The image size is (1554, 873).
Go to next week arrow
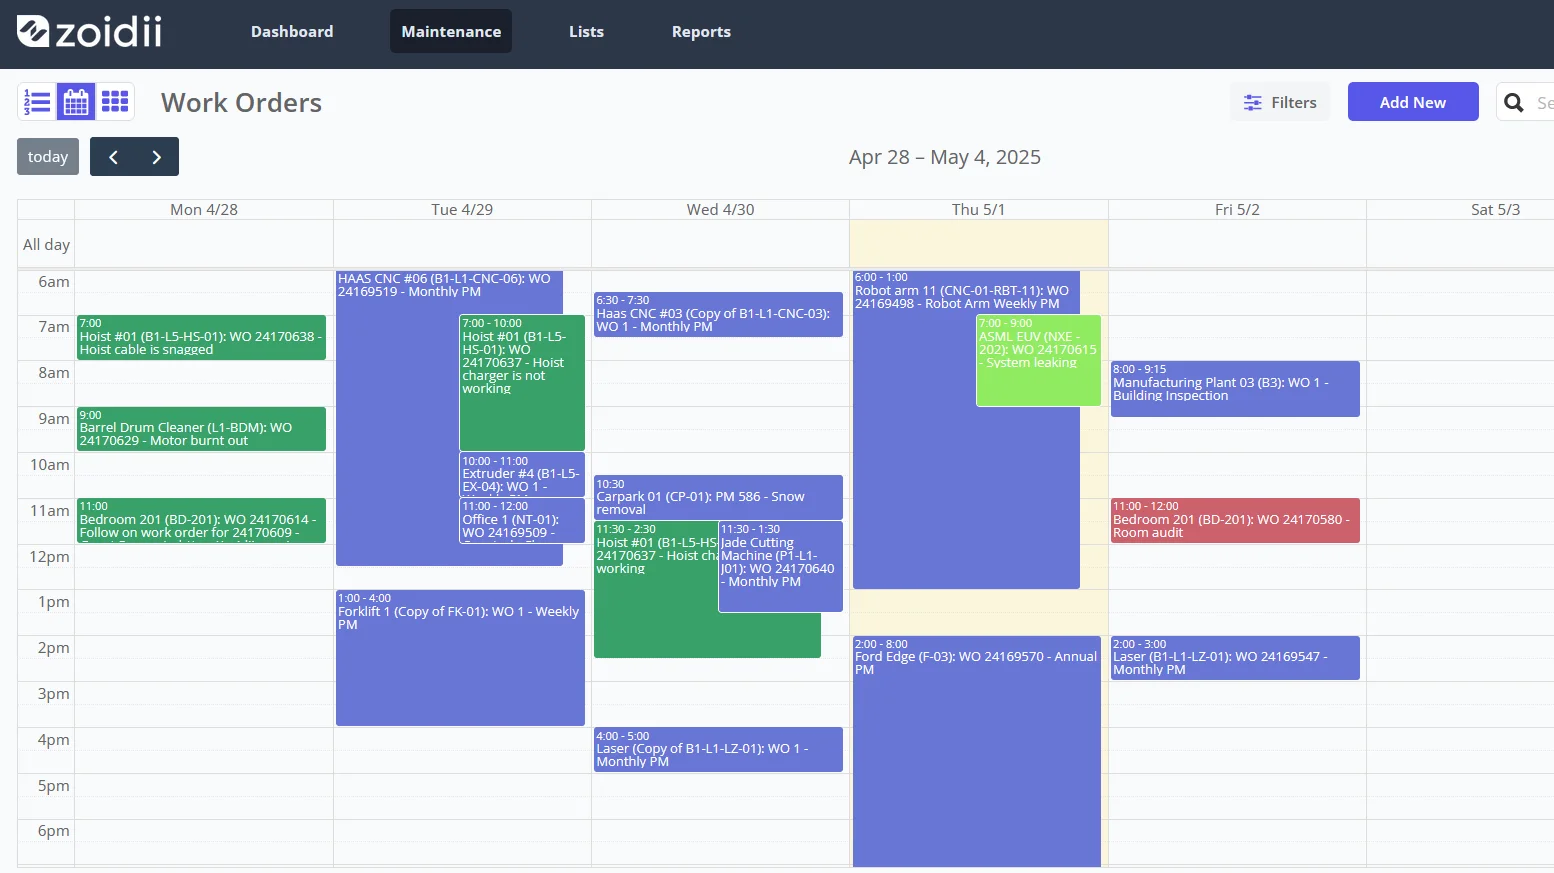pos(156,157)
